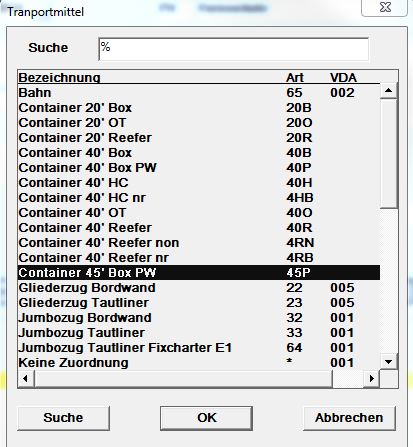This screenshot has width=413, height=447.
Task: Pick Container 40' Reefer non entry
Action: coord(199,243)
